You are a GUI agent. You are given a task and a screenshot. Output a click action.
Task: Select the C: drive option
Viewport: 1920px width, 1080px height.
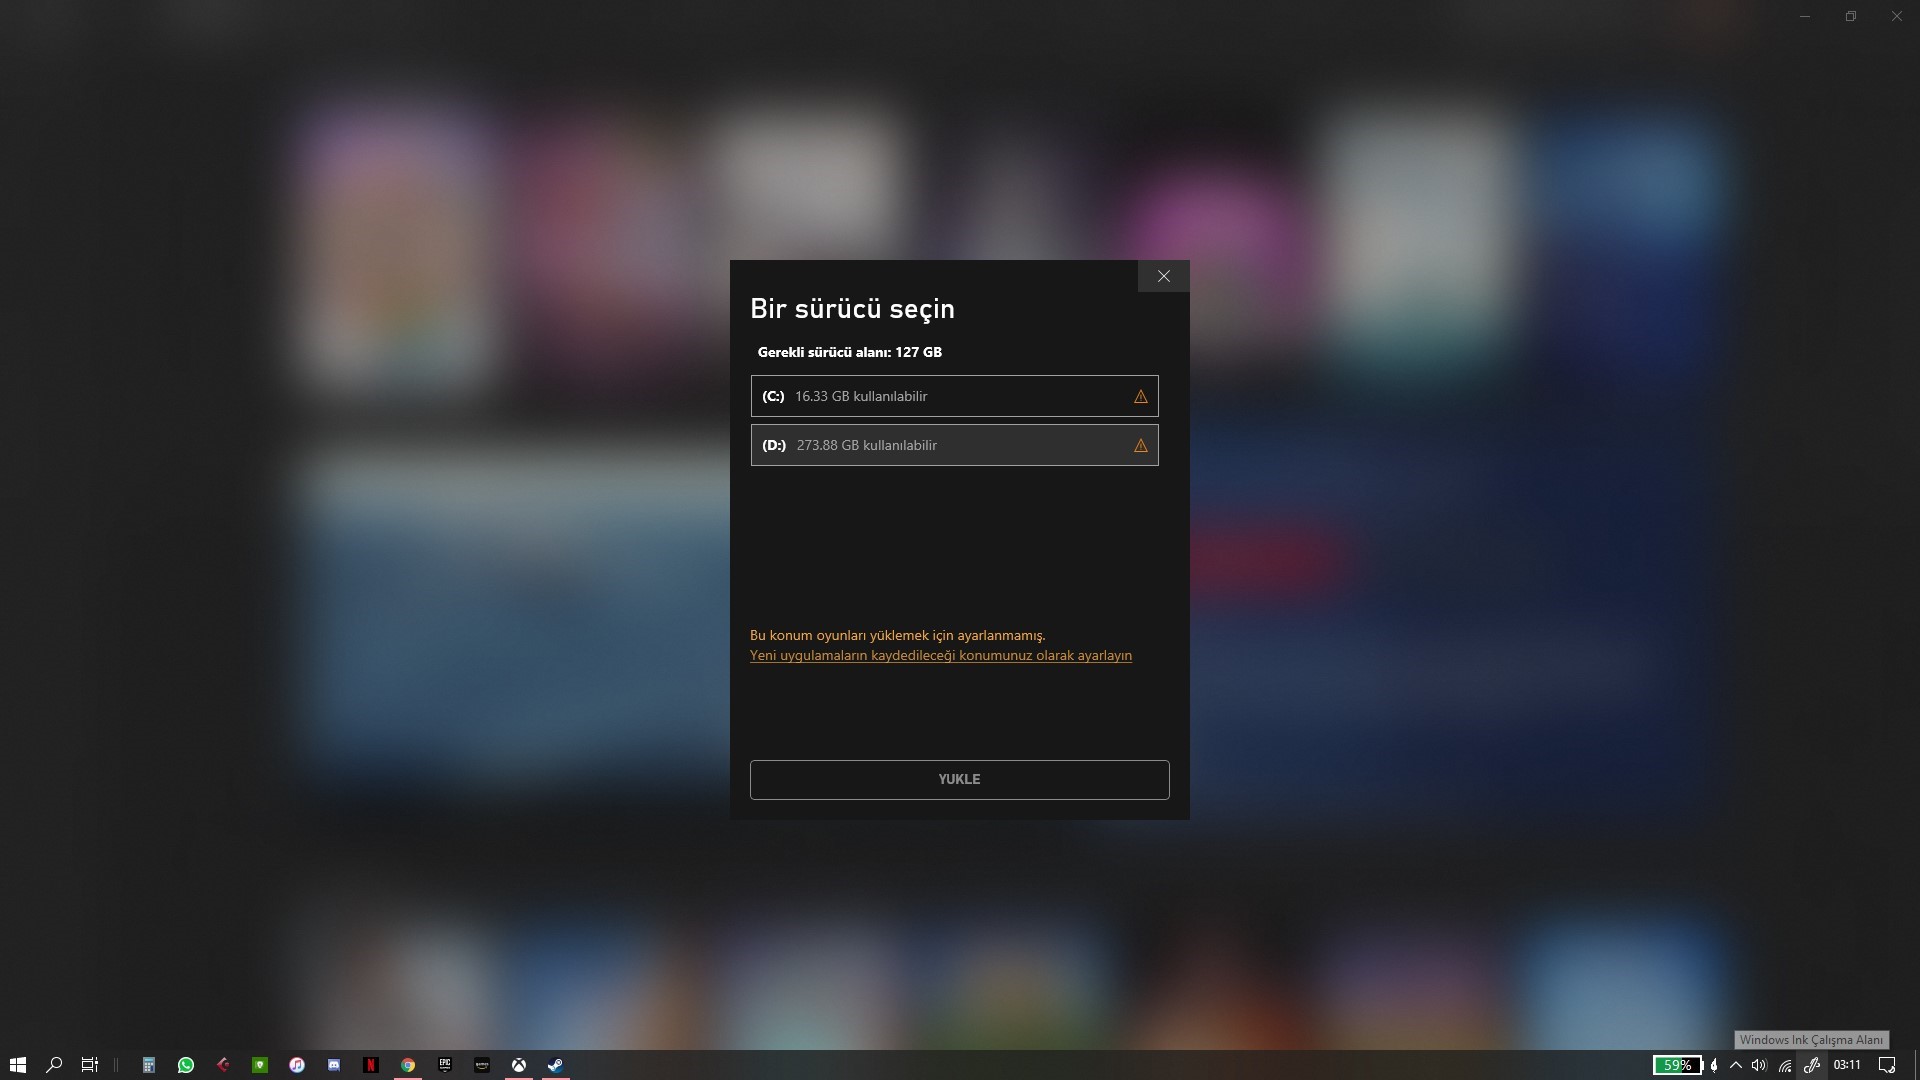[x=954, y=396]
